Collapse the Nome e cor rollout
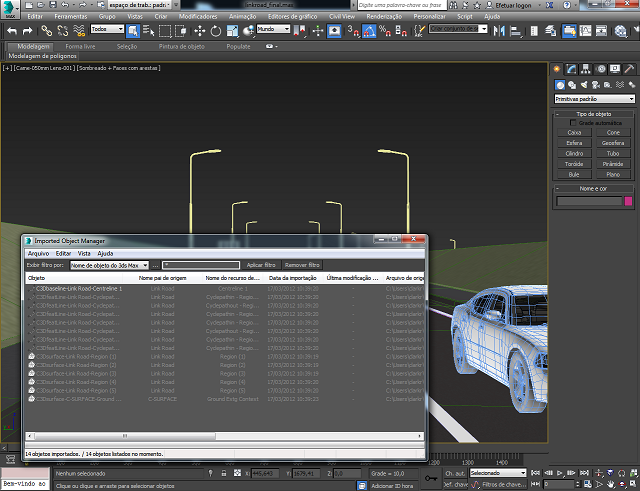This screenshot has height=491, width=640. [x=595, y=188]
